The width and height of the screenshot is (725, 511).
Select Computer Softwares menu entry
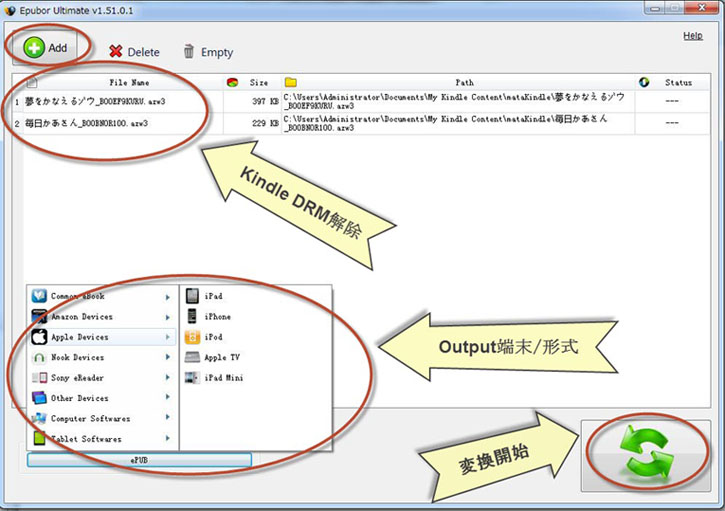pyautogui.click(x=103, y=418)
